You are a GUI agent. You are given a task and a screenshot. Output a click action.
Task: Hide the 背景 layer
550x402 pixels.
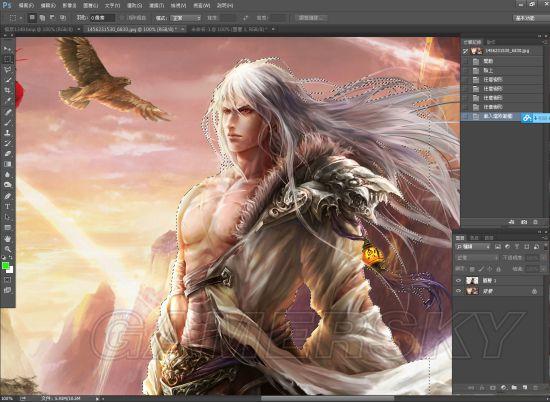[x=459, y=291]
